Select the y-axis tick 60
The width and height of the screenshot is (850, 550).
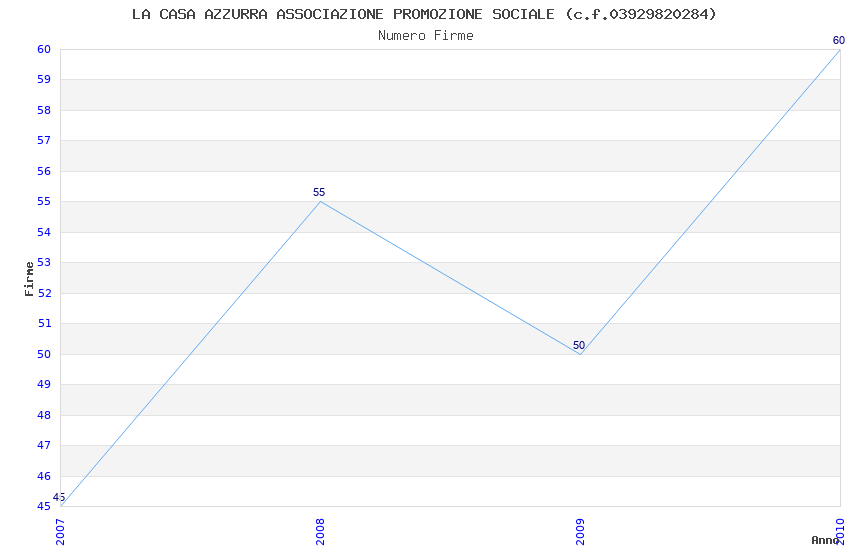[x=44, y=49]
